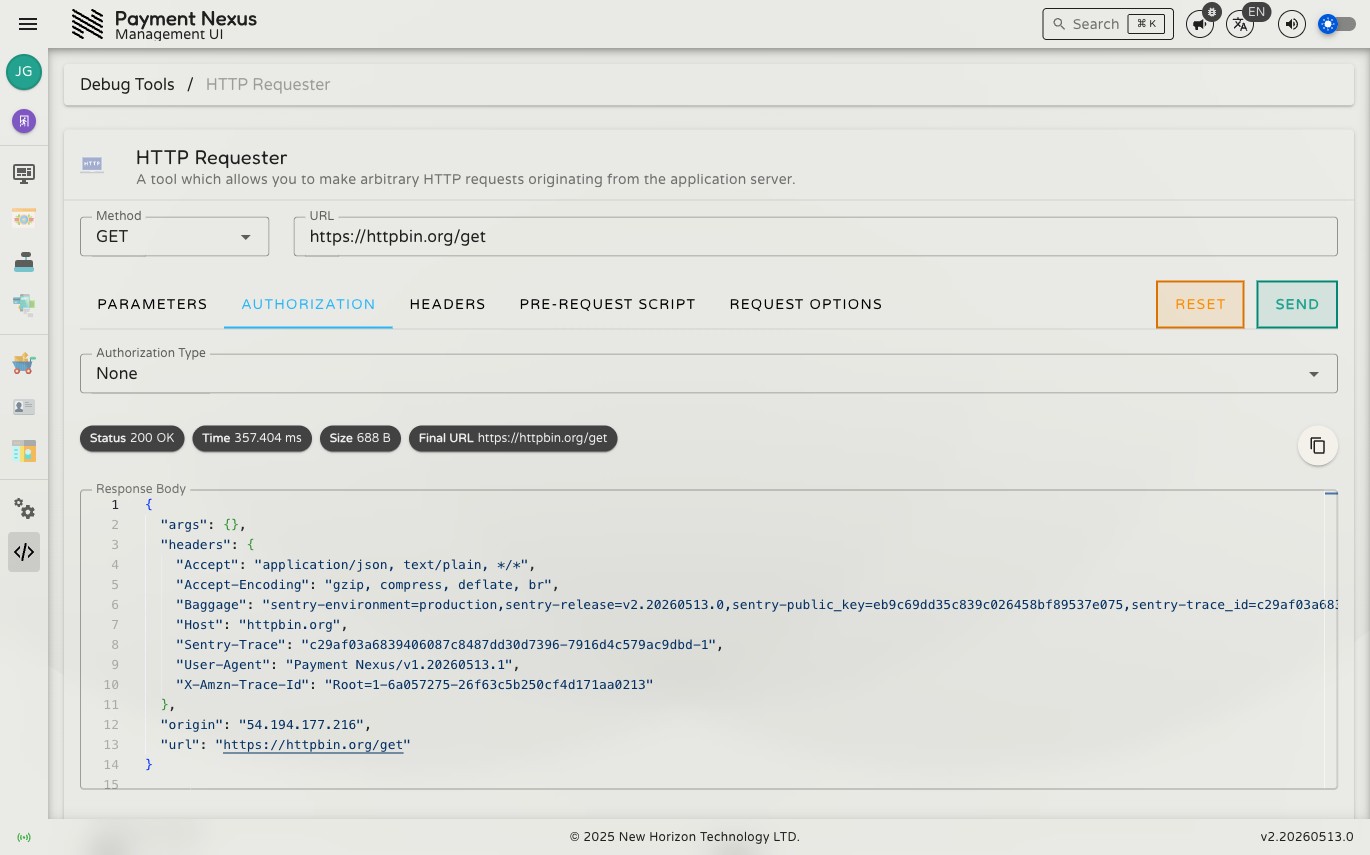This screenshot has width=1370, height=855.
Task: Switch to the Request Options tab
Action: point(805,304)
